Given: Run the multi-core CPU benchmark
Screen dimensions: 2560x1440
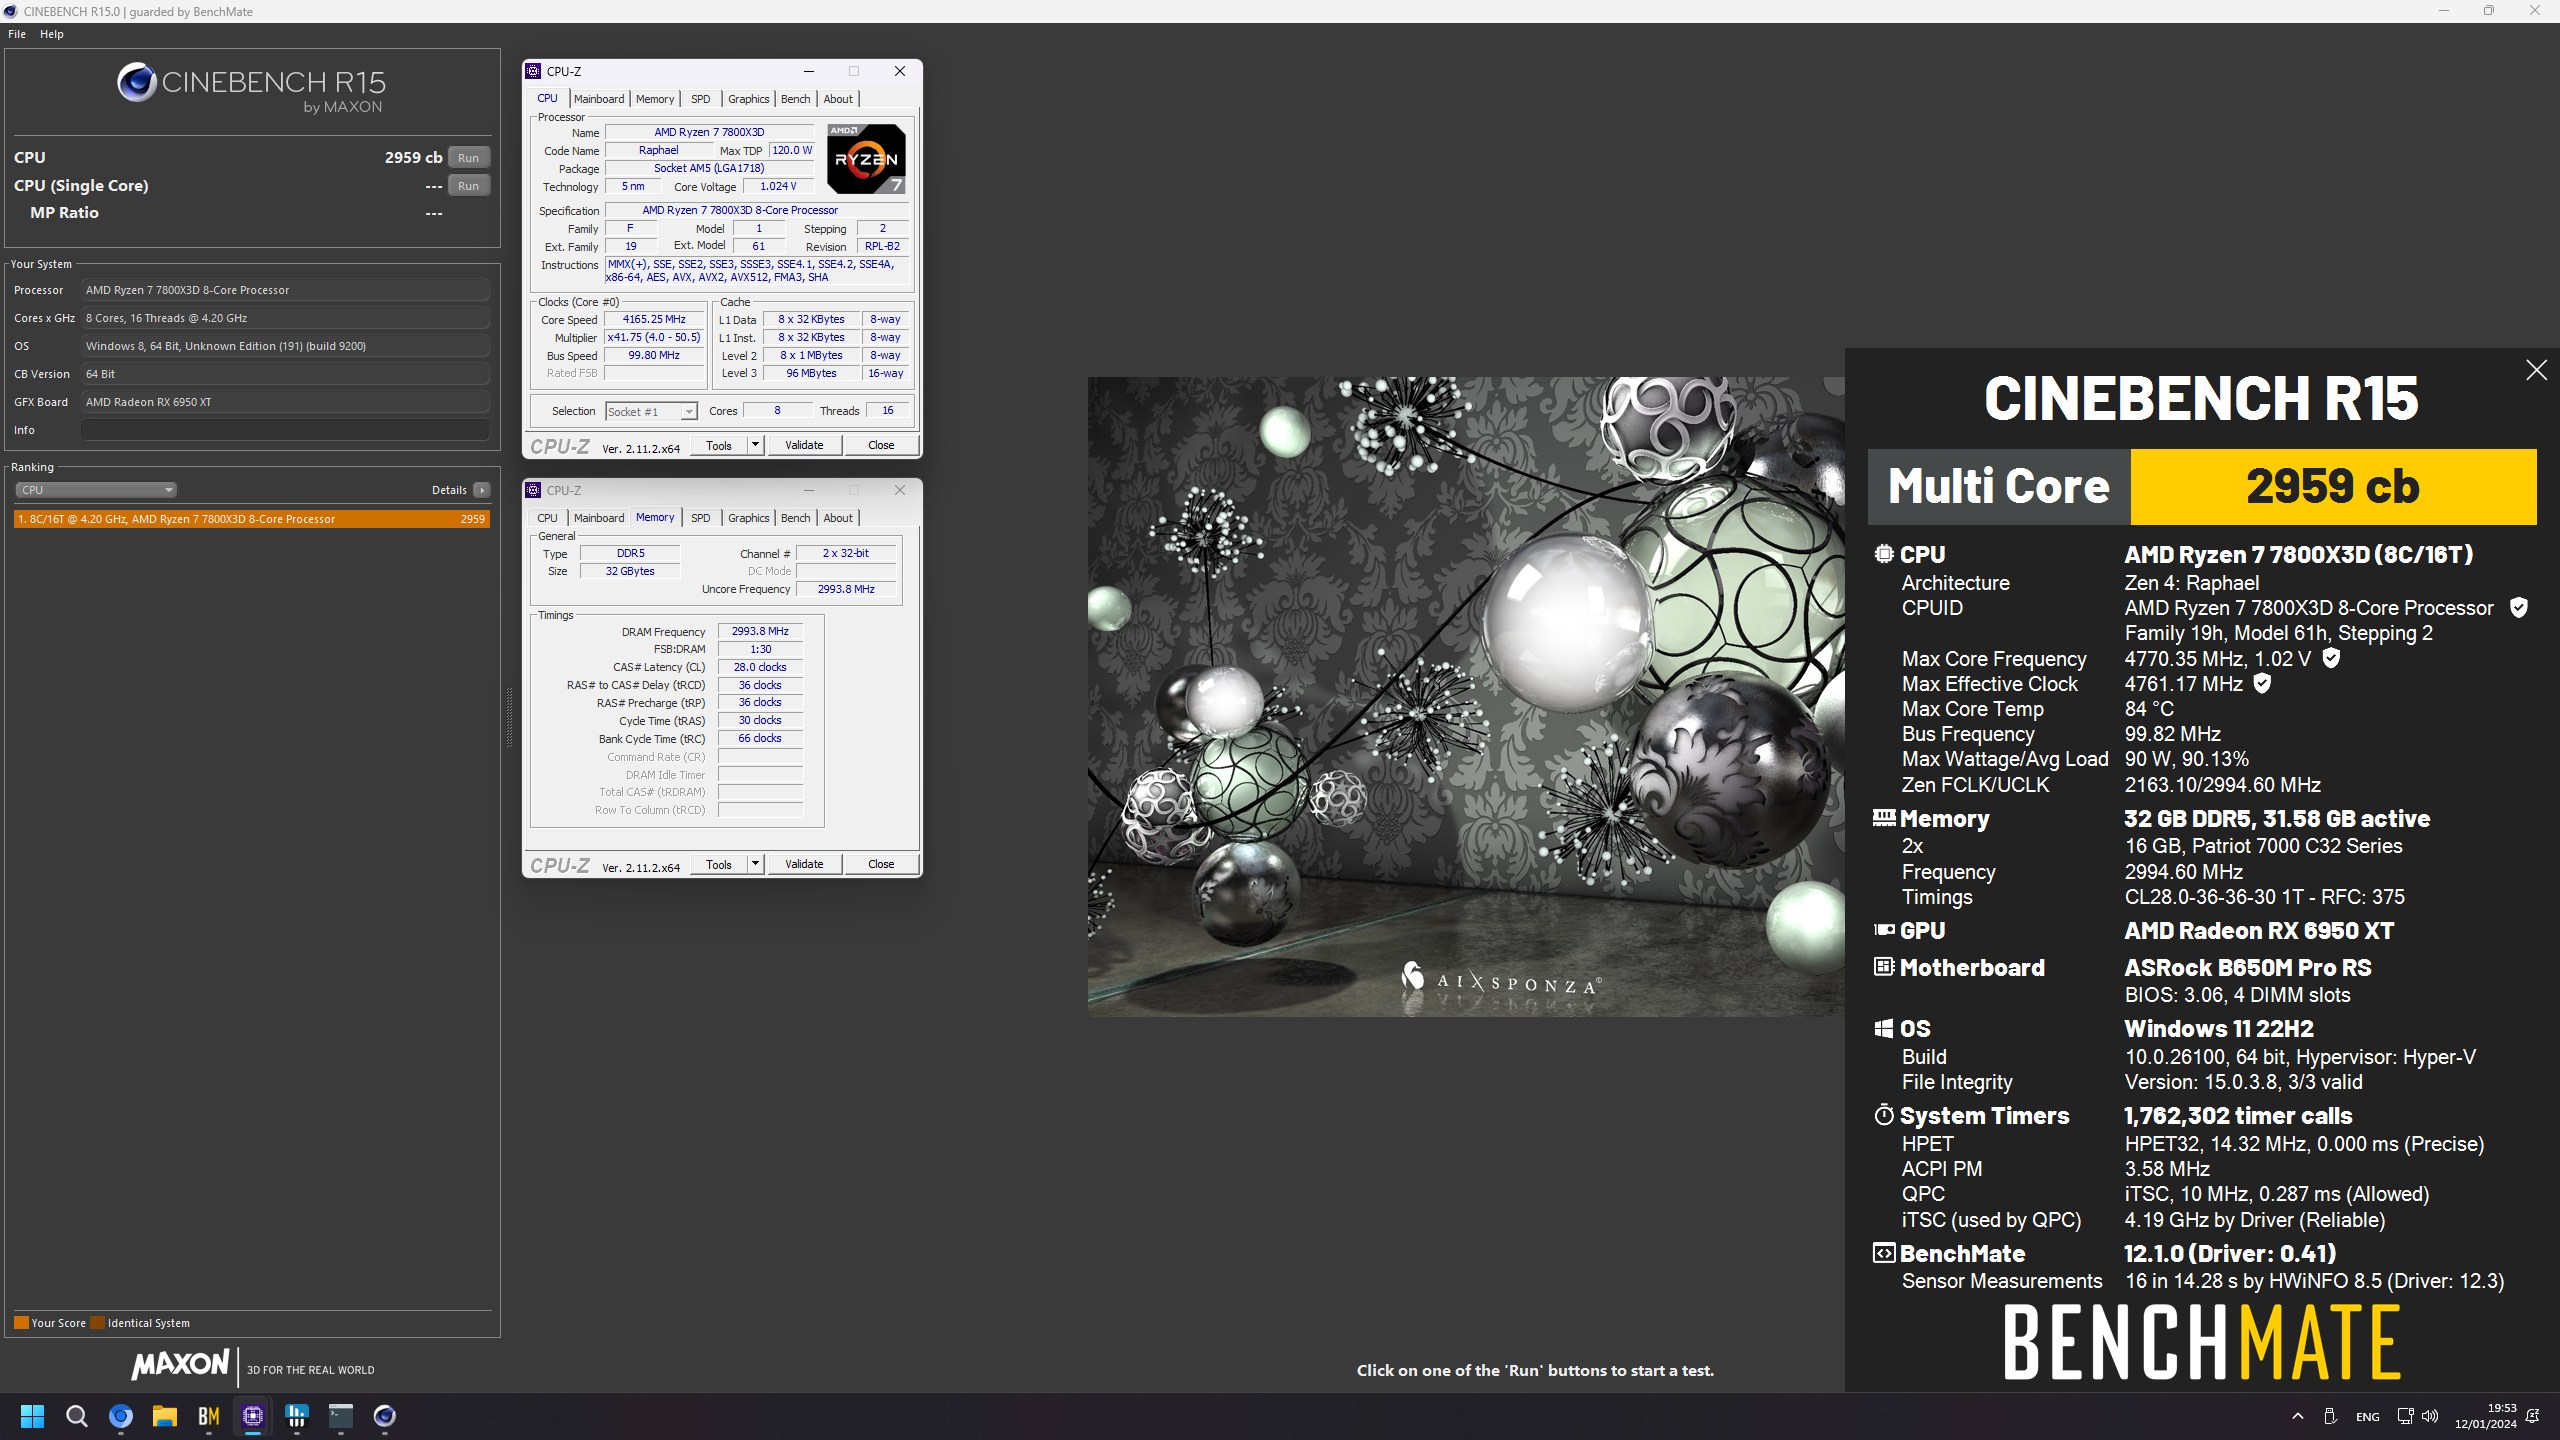Looking at the screenshot, I should pos(468,158).
